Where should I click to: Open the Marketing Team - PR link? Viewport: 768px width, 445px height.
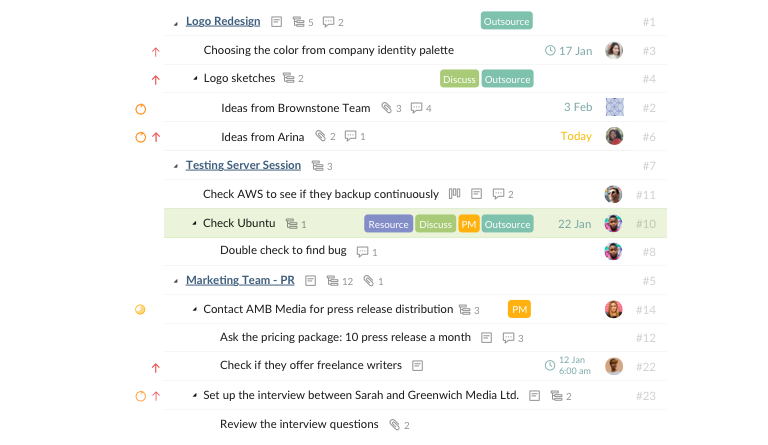[x=240, y=281]
